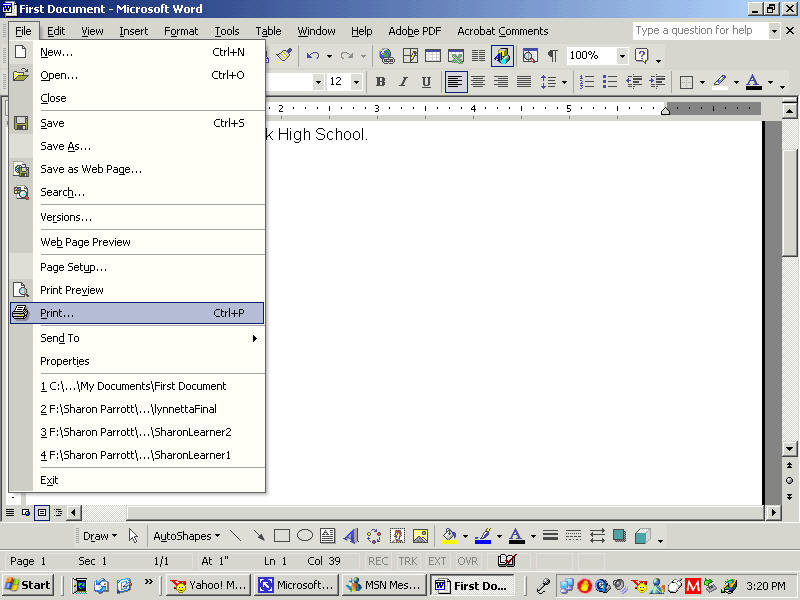Toggle the Drawing toolbar icon
Viewport: 800px width, 600px height.
tap(502, 55)
